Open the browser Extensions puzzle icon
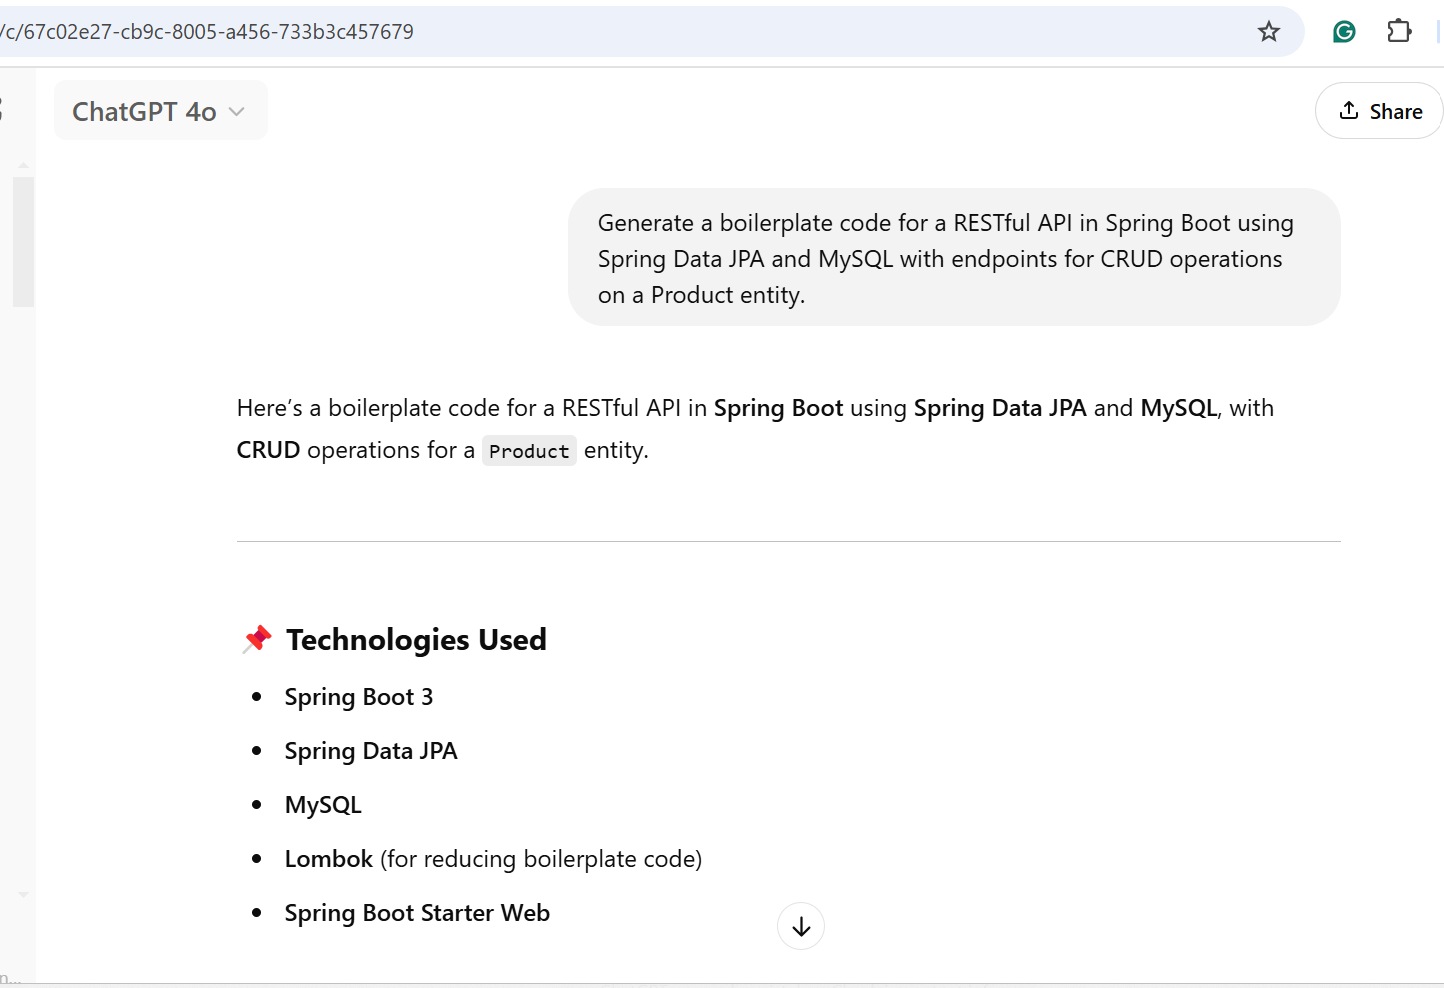This screenshot has height=988, width=1444. (1399, 32)
